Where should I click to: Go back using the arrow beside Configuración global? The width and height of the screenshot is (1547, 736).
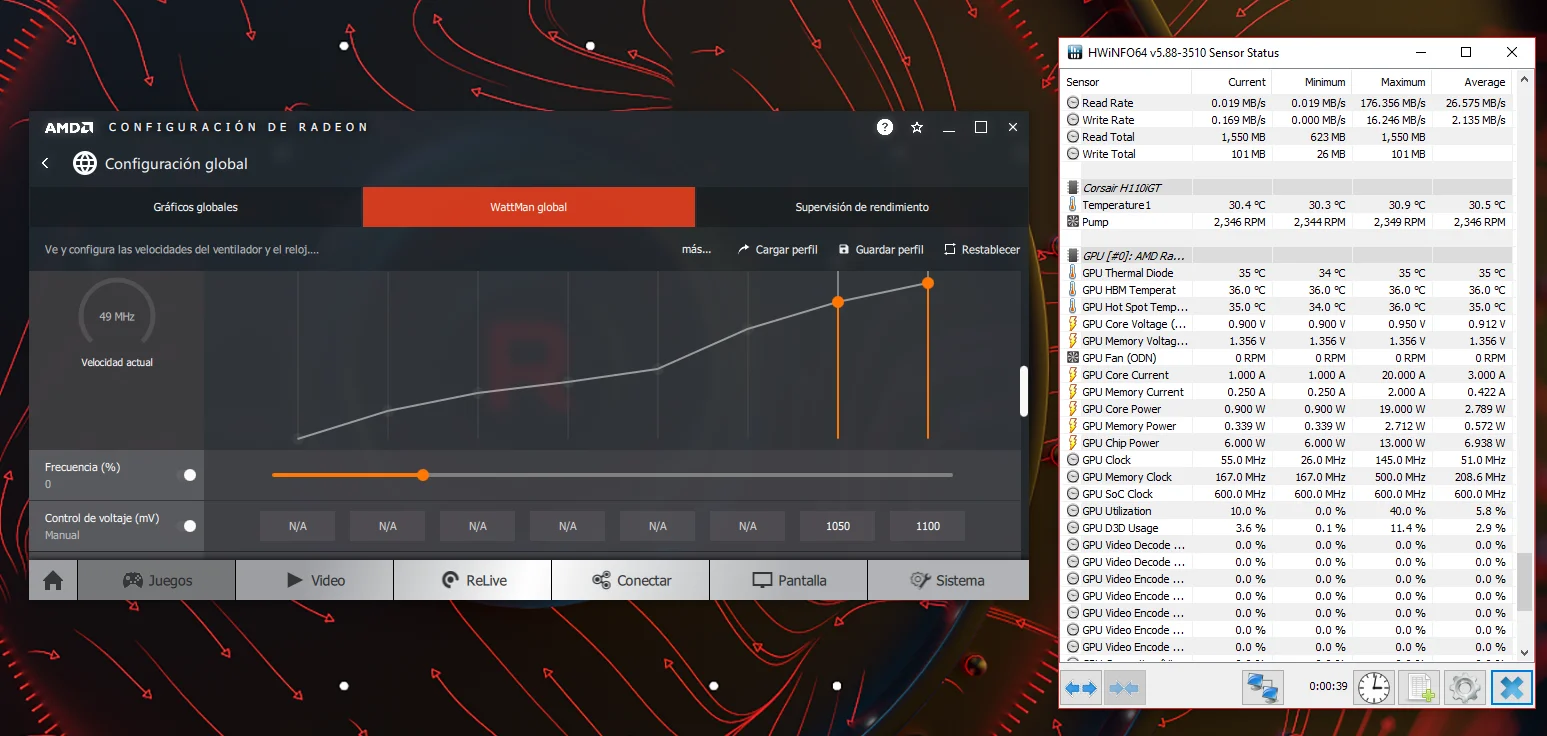point(46,163)
